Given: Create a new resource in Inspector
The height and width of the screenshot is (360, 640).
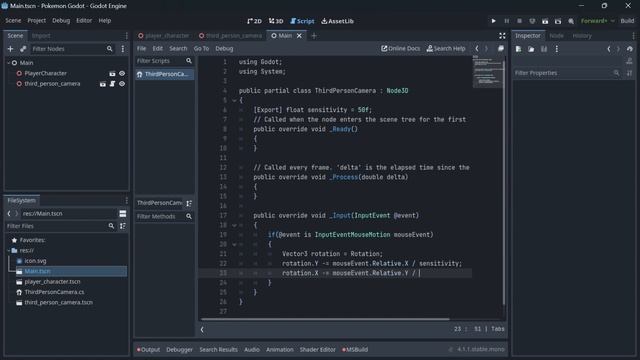Looking at the screenshot, I should 518,49.
